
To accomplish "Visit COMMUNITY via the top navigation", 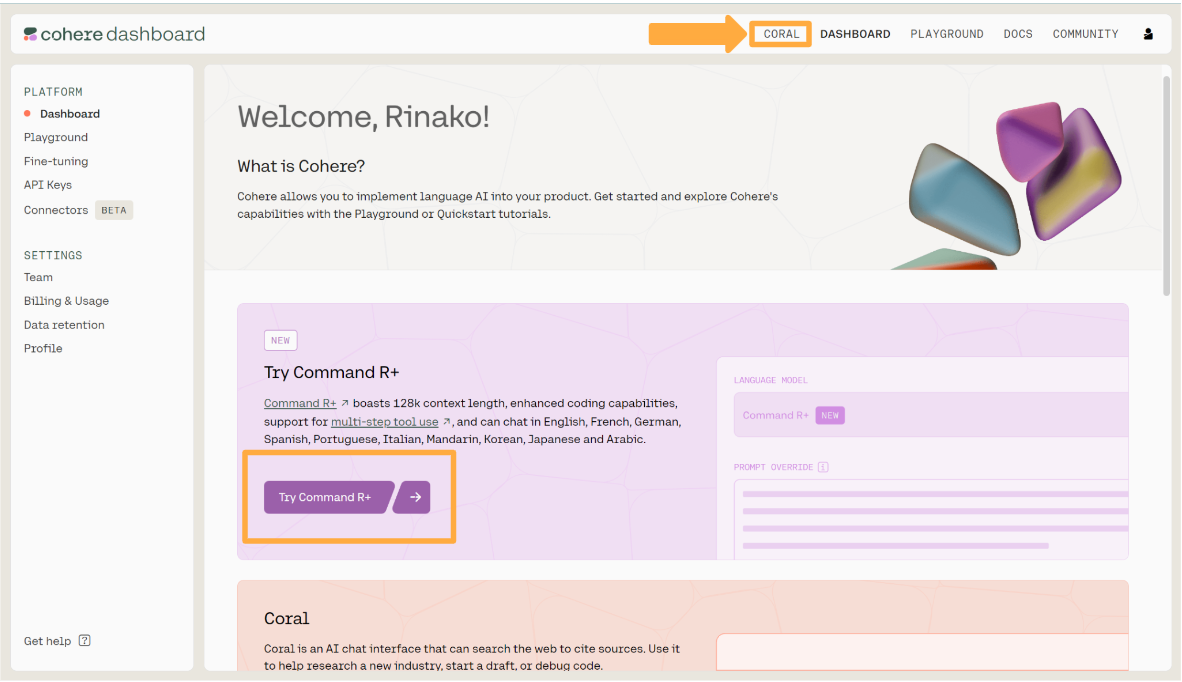I will click(1085, 33).
